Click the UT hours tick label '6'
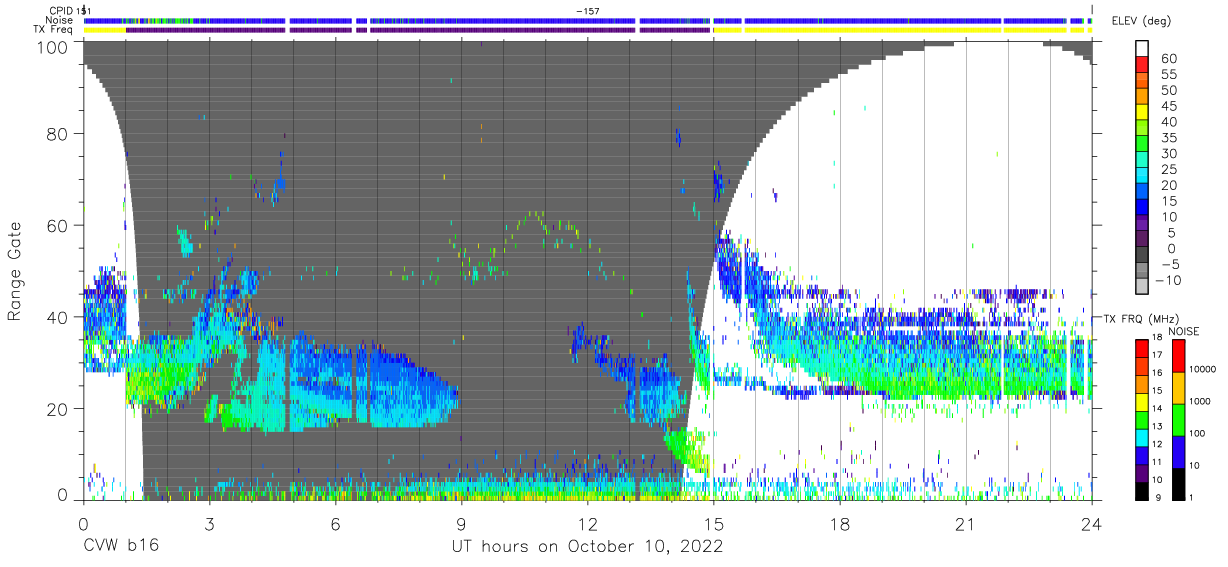This screenshot has height=567, width=1228. pyautogui.click(x=335, y=523)
